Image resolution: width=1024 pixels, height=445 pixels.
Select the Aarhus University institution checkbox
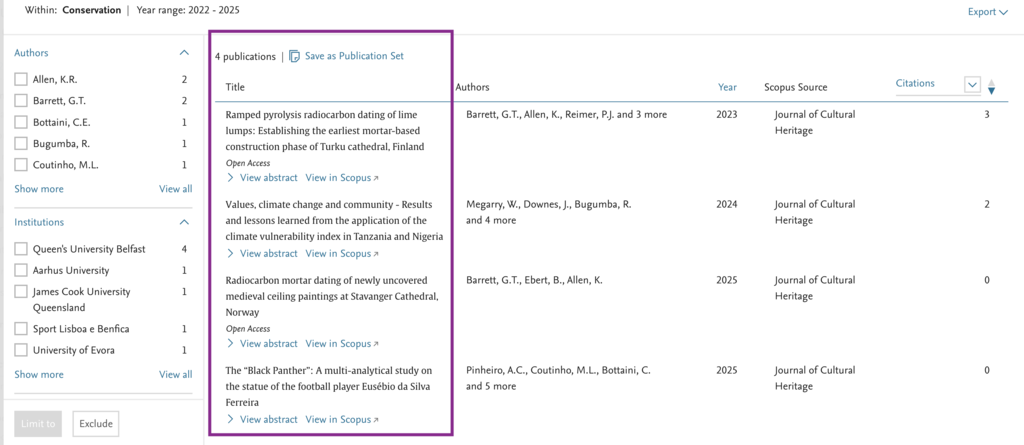click(21, 271)
